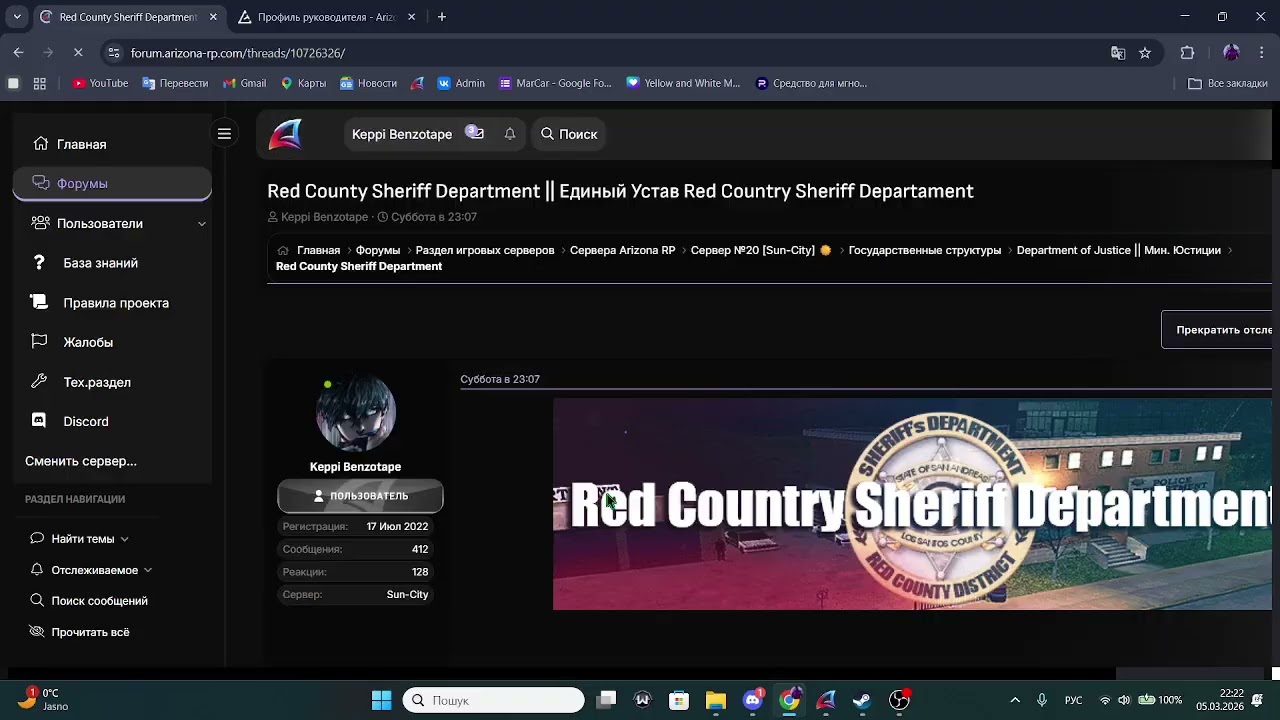Open the browser extensions puzzle icon
This screenshot has height=720, width=1280.
point(1188,53)
